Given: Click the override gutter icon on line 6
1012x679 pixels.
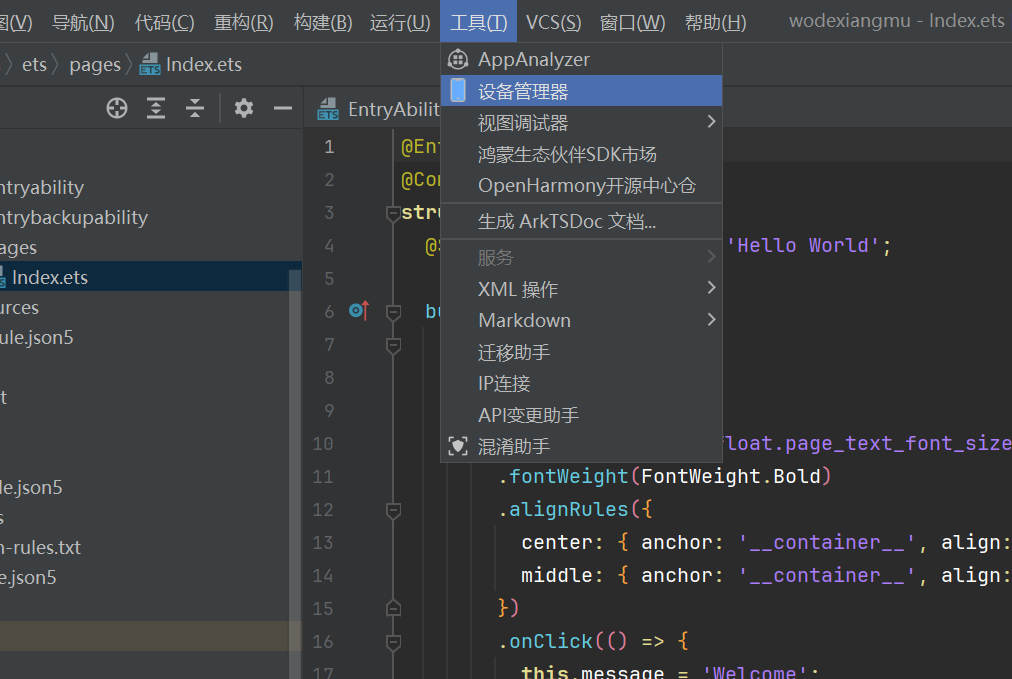Looking at the screenshot, I should point(359,311).
